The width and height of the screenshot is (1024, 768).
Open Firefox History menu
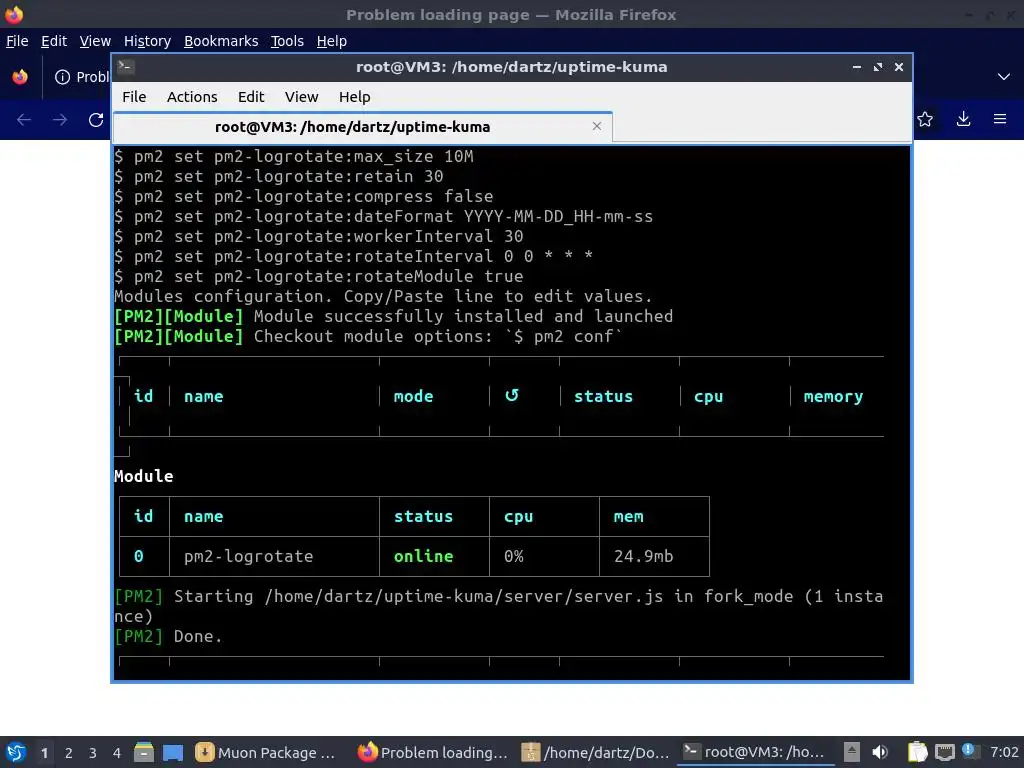(x=147, y=41)
